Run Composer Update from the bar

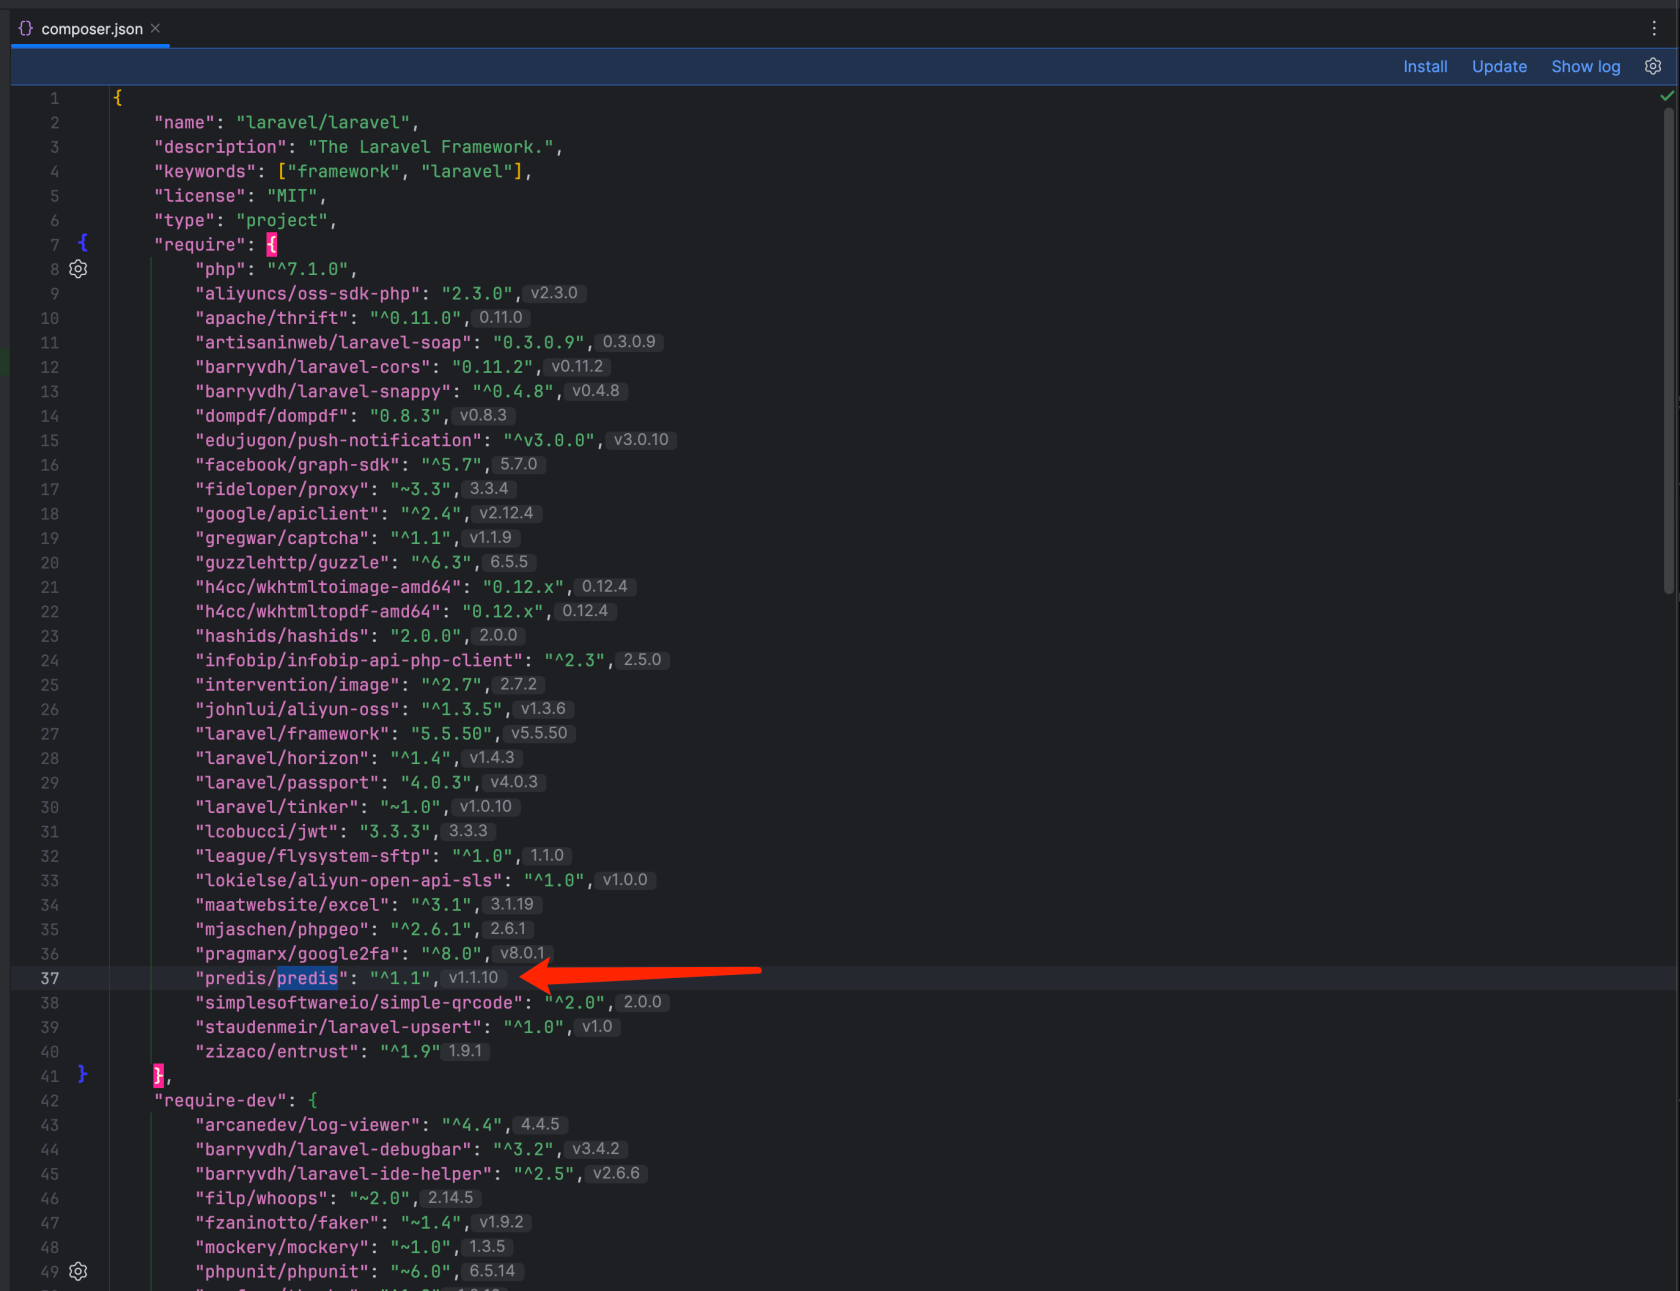coord(1499,66)
